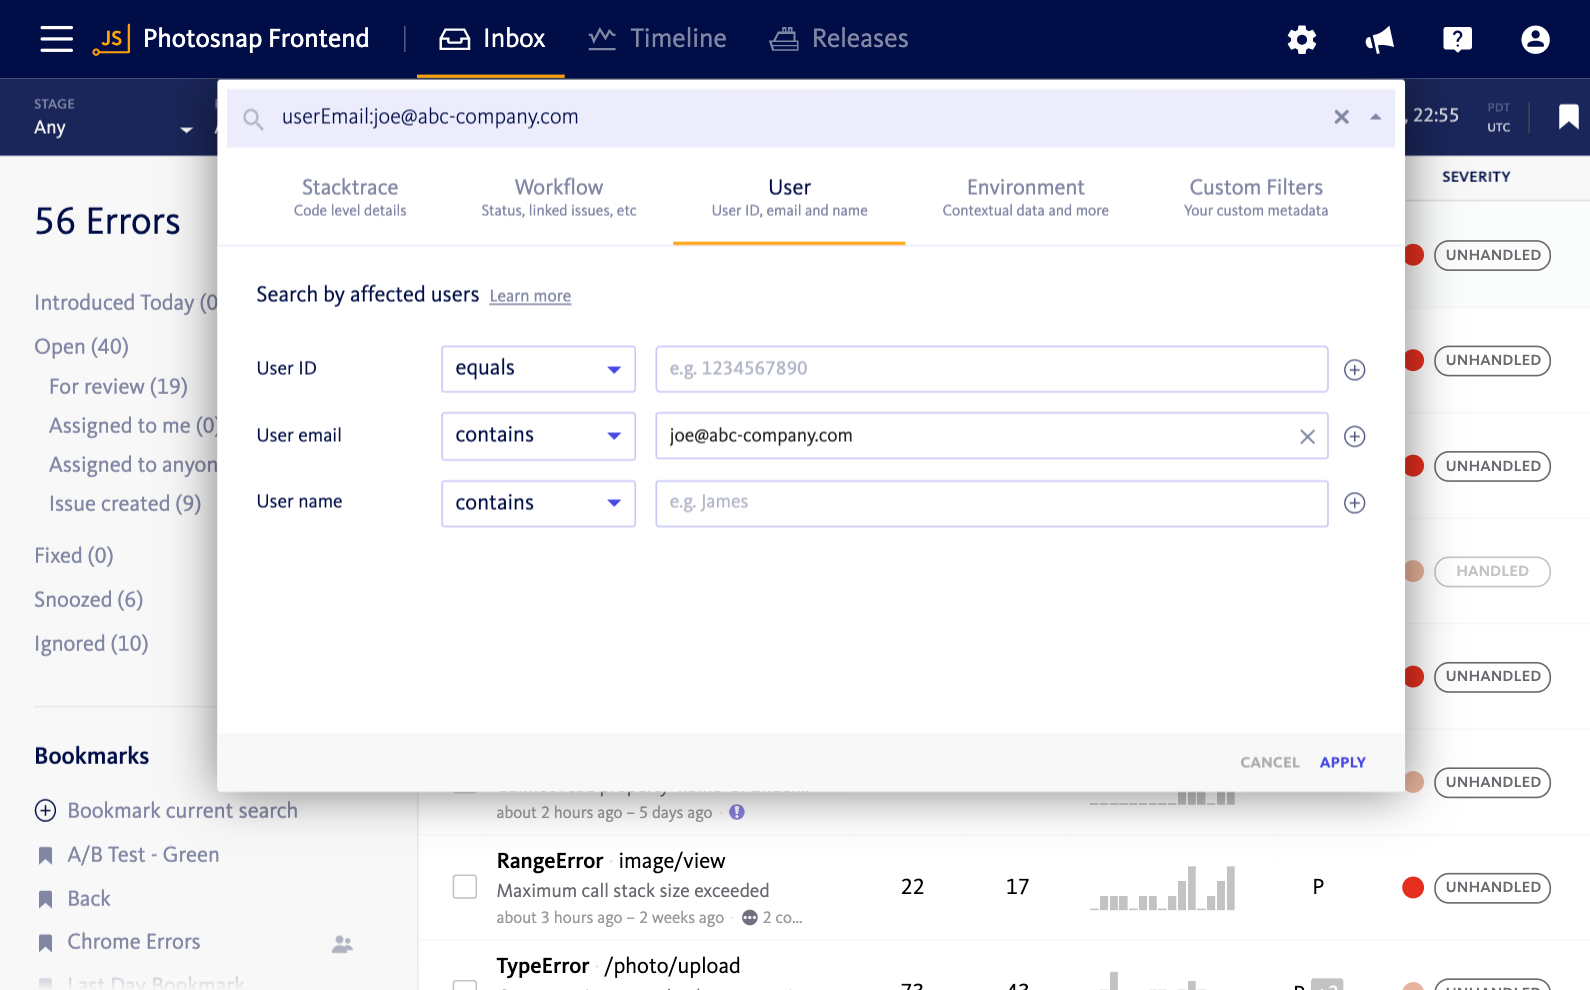
Task: Add another User ID filter
Action: click(x=1355, y=370)
